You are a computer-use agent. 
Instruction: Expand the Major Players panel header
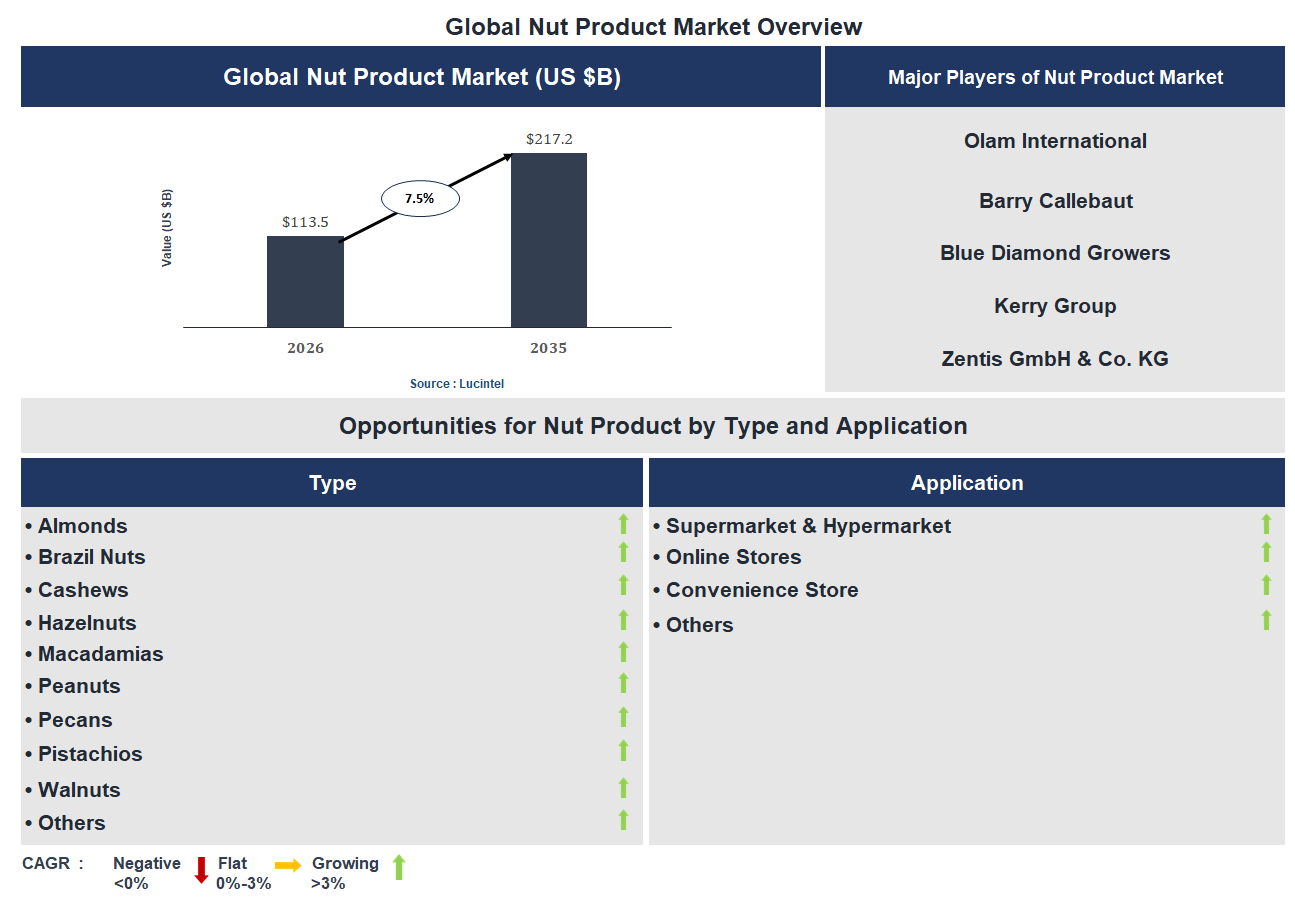tap(1054, 77)
